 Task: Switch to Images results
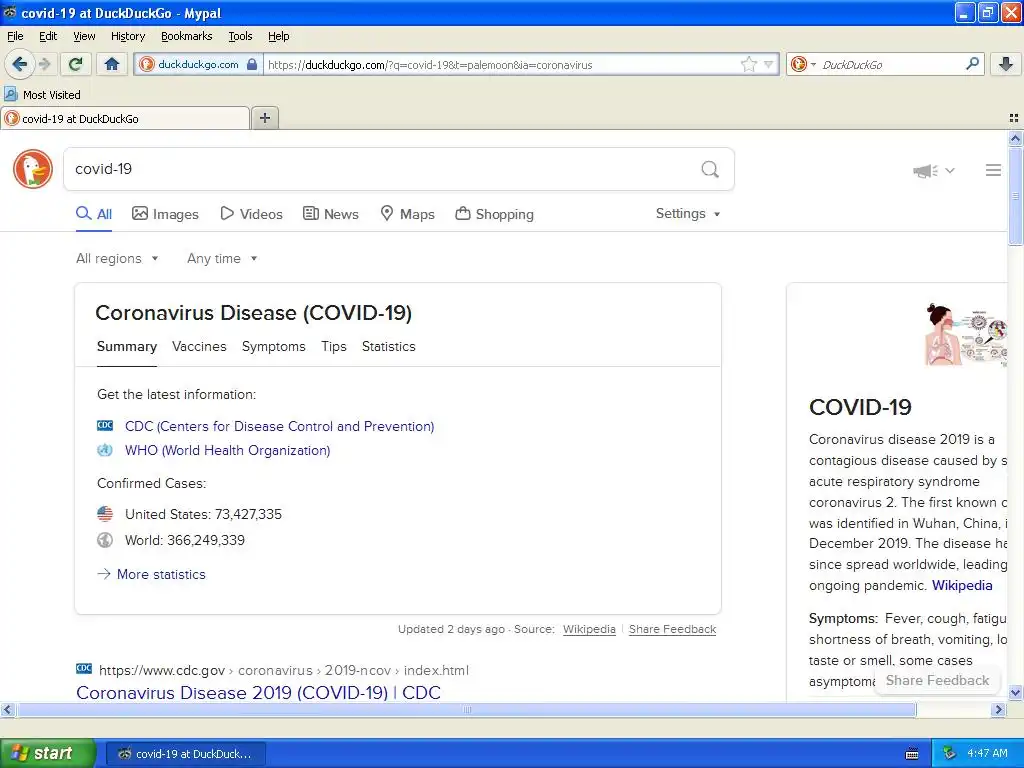coord(165,214)
